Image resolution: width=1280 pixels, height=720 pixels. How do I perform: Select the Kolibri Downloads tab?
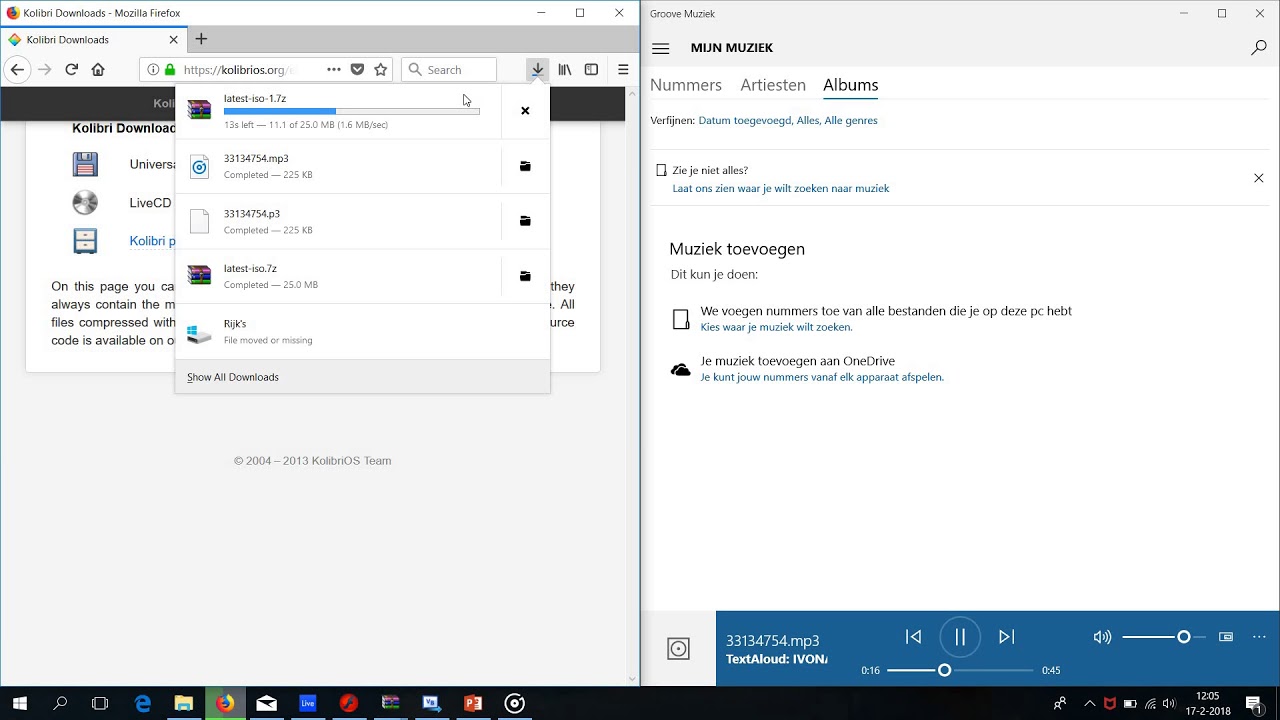point(93,40)
